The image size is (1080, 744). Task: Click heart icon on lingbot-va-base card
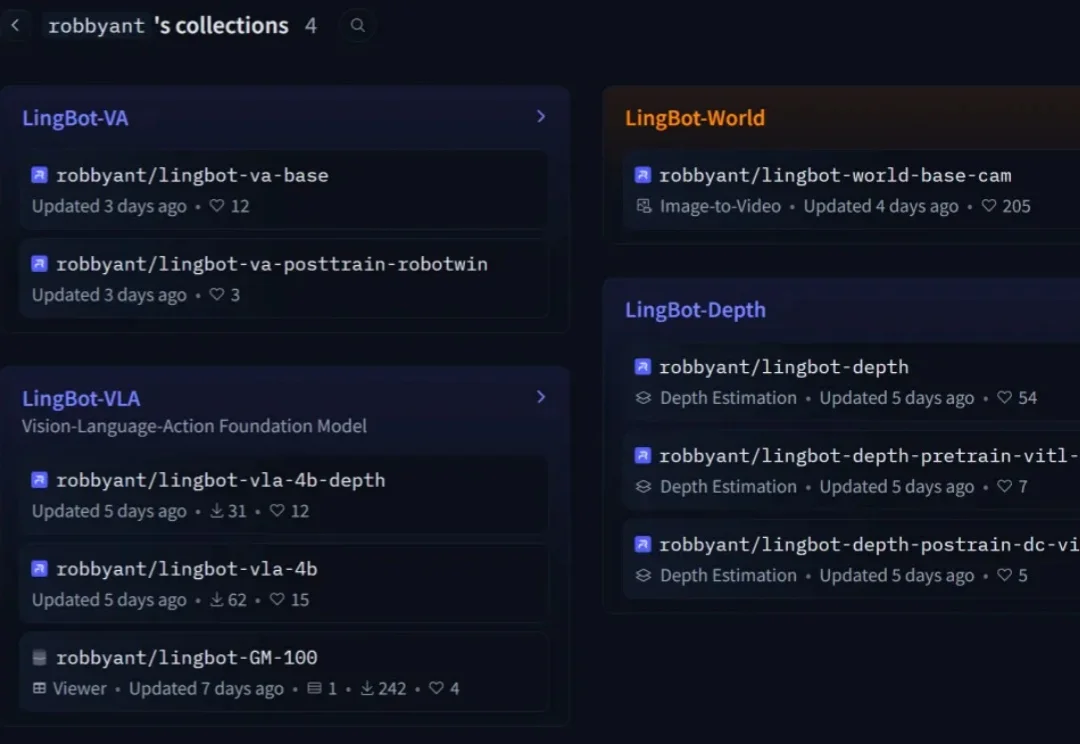[217, 206]
